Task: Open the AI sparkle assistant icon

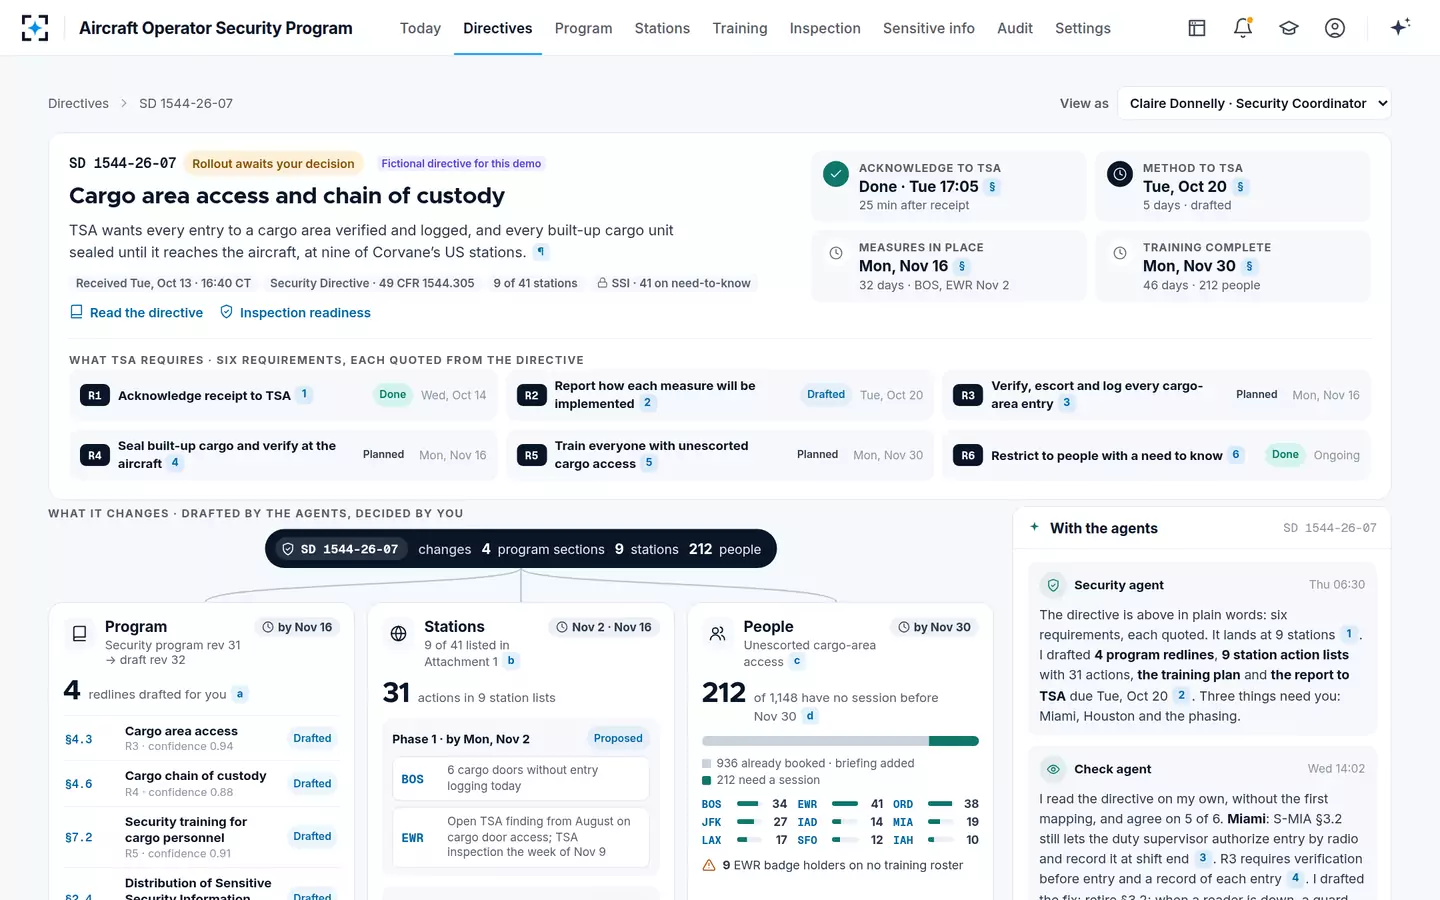Action: 1400,27
